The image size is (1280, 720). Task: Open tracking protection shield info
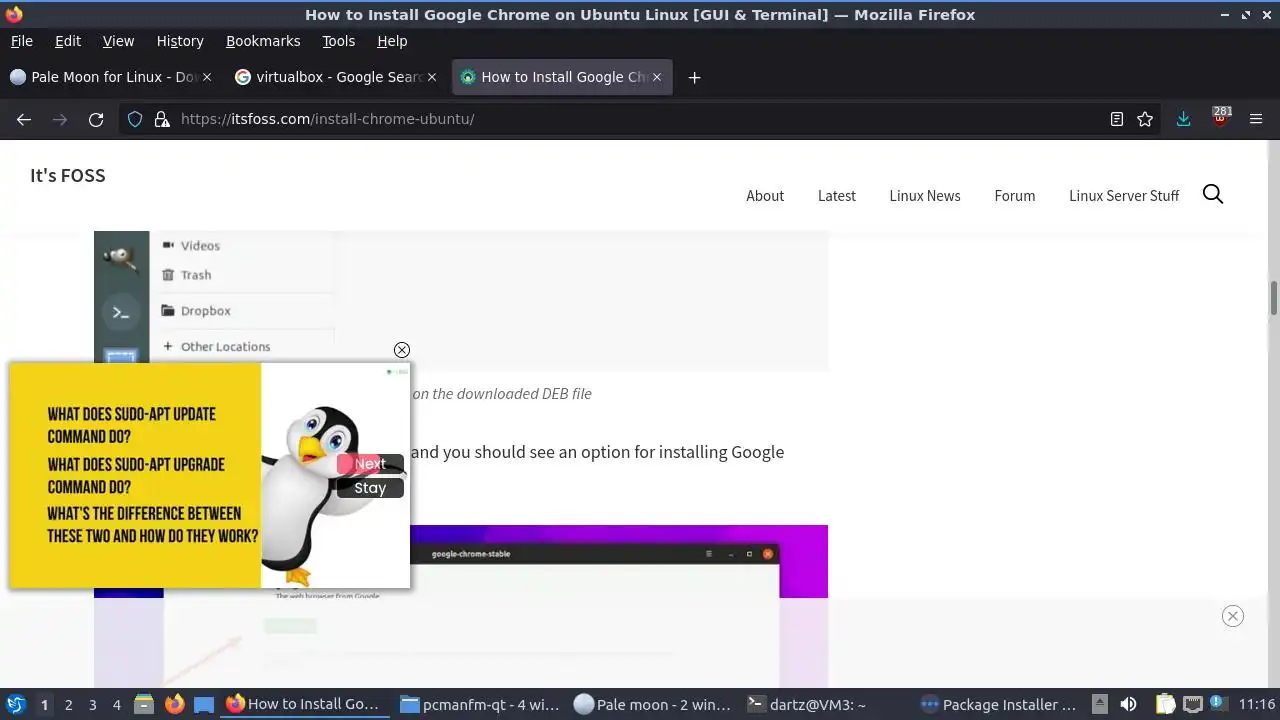coord(135,119)
